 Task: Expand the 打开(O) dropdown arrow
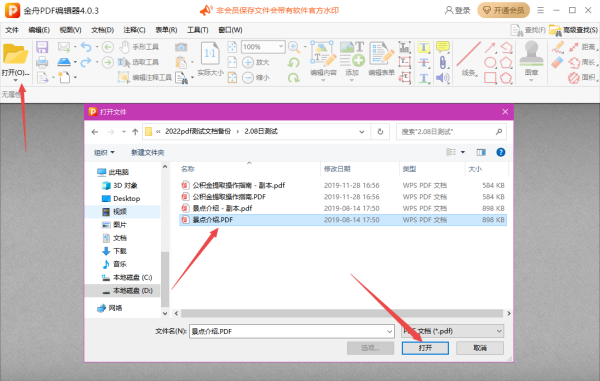click(15, 80)
